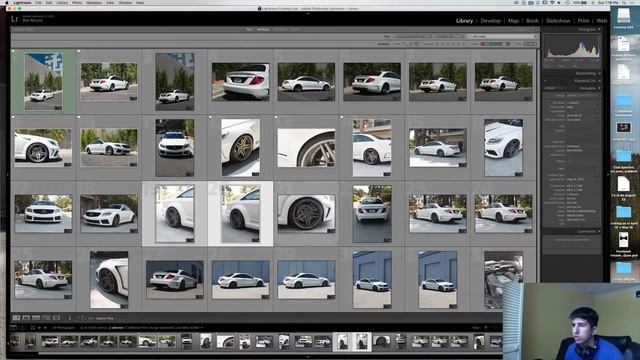Filter by unflagged photos icon

411,44
